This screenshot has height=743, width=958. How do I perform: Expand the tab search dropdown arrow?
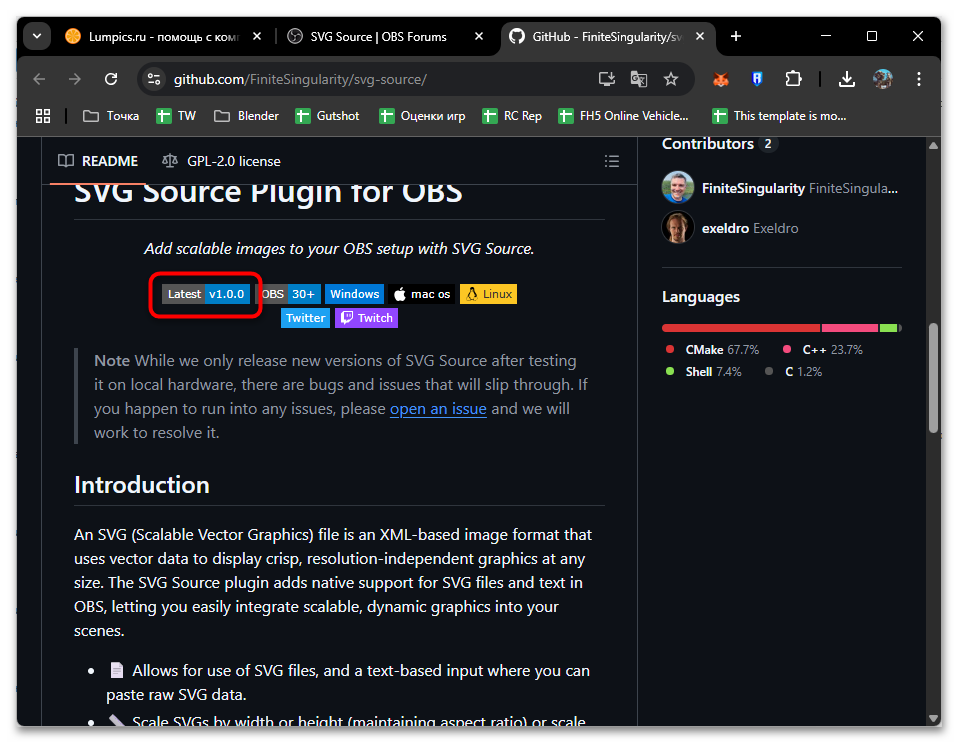pyautogui.click(x=37, y=36)
